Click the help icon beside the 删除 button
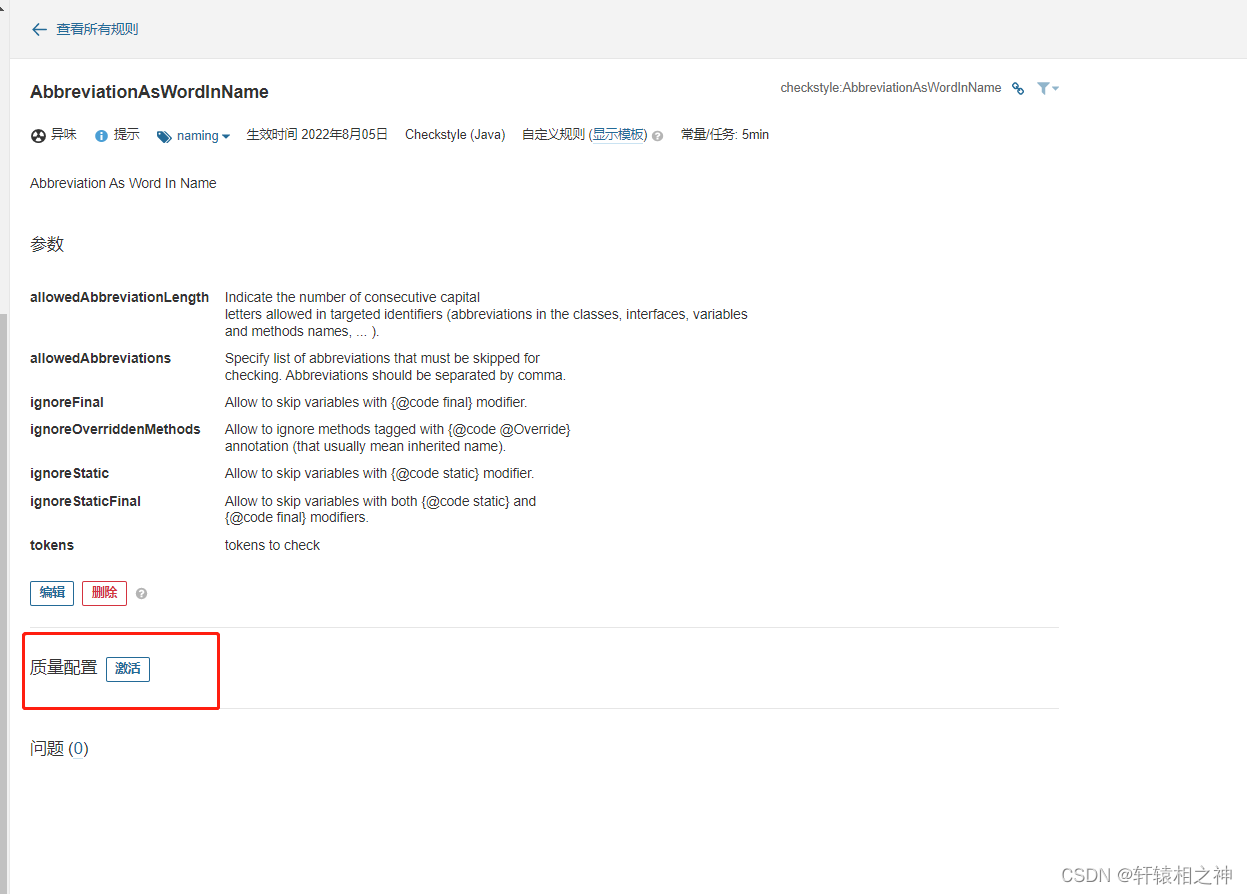 (x=140, y=593)
